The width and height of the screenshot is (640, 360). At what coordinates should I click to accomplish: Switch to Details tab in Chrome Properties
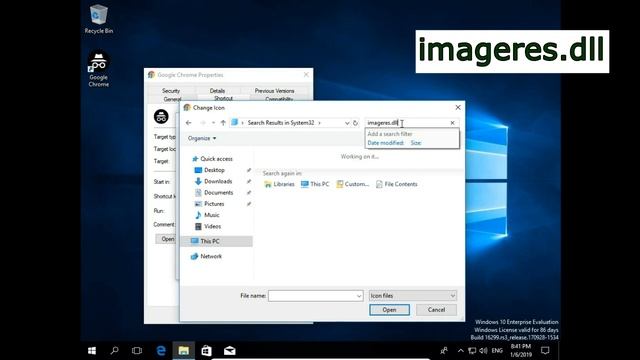point(217,91)
